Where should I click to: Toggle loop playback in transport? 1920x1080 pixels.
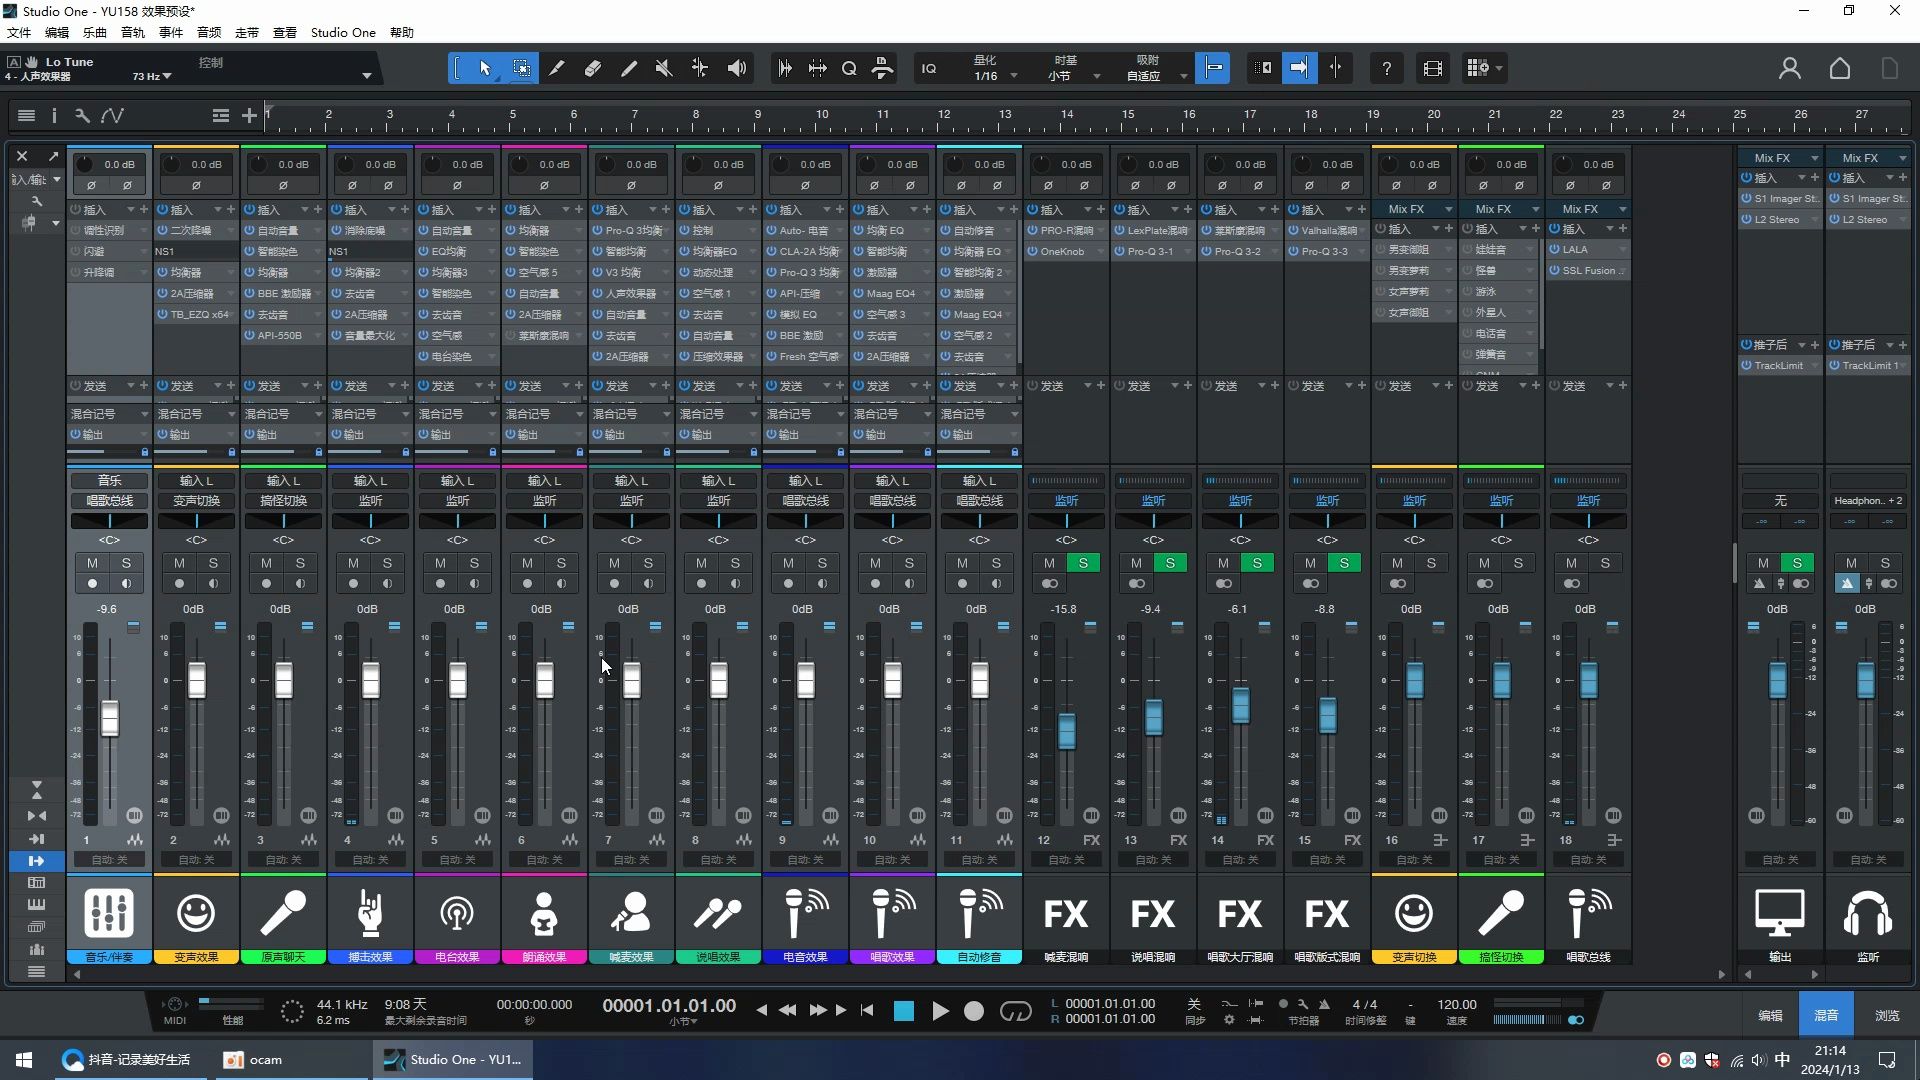(x=1015, y=1011)
